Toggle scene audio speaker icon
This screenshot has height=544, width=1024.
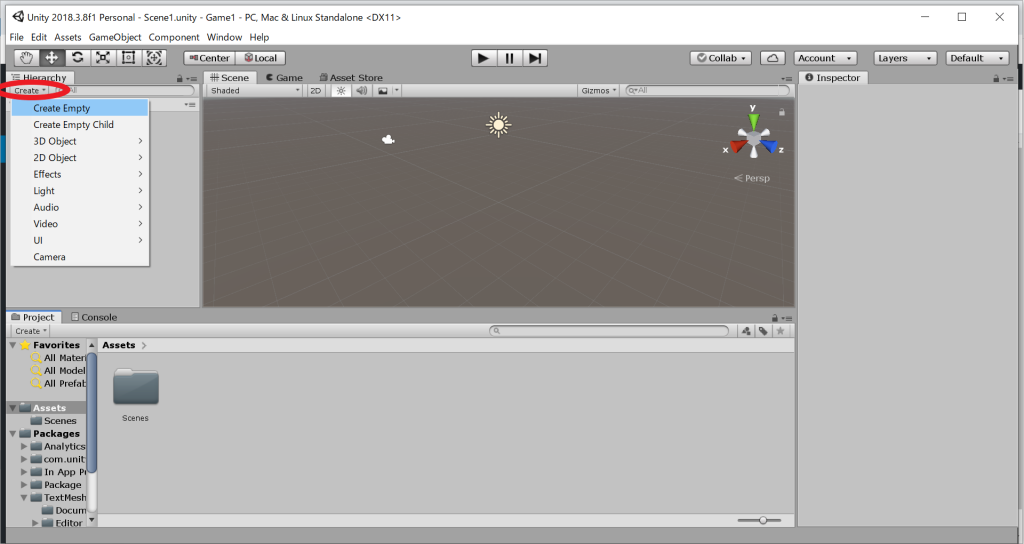pyautogui.click(x=361, y=91)
